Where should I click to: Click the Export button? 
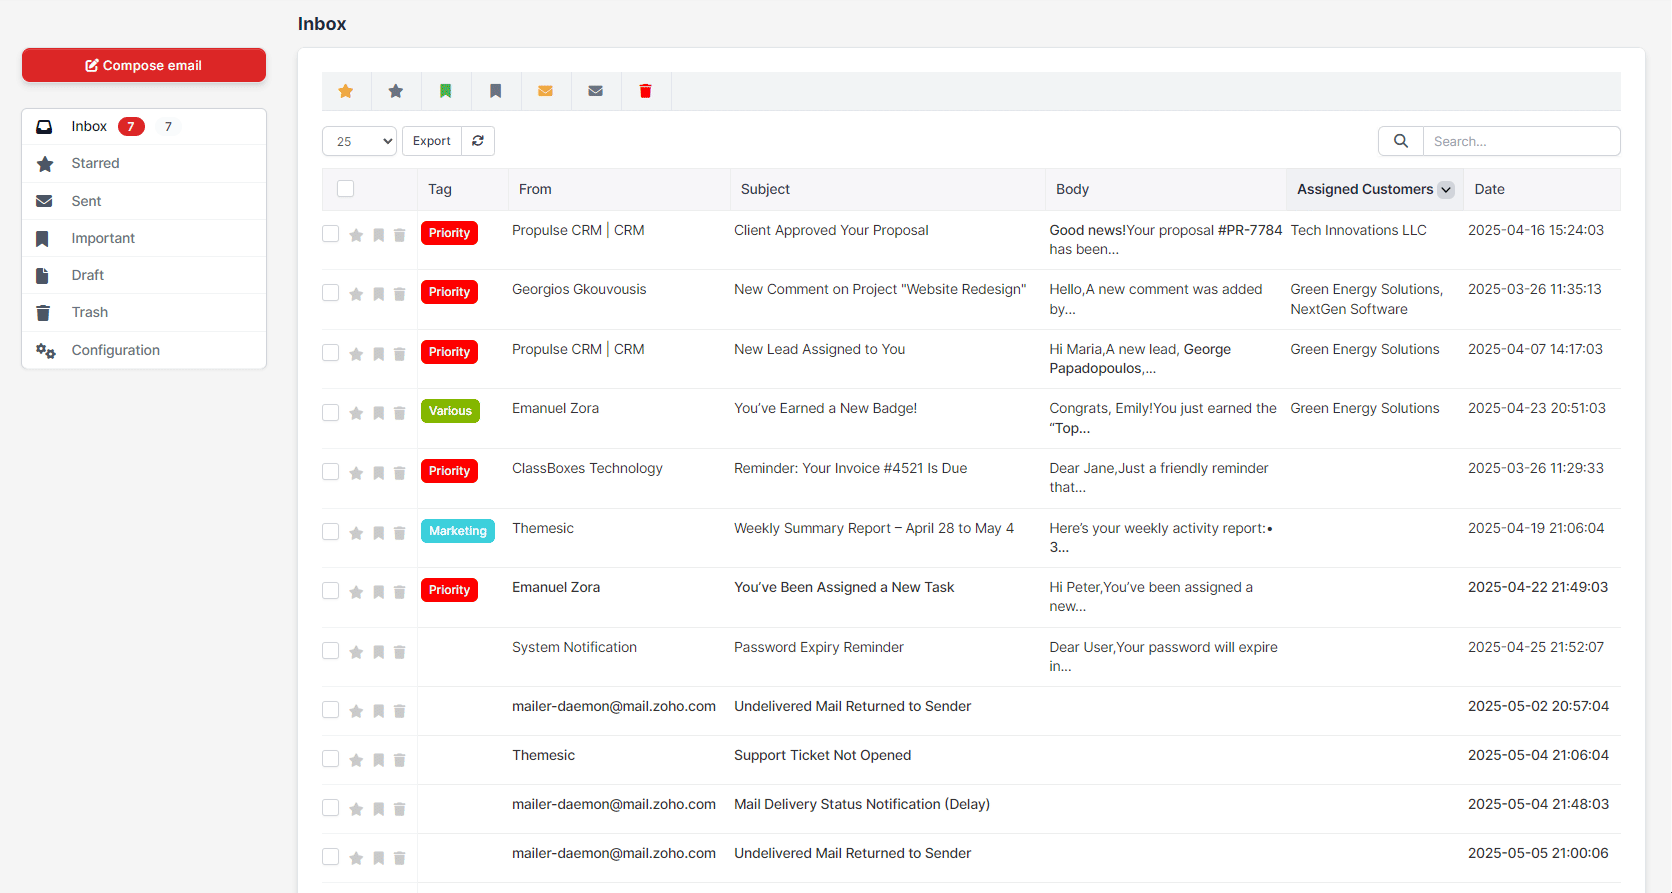click(x=432, y=141)
